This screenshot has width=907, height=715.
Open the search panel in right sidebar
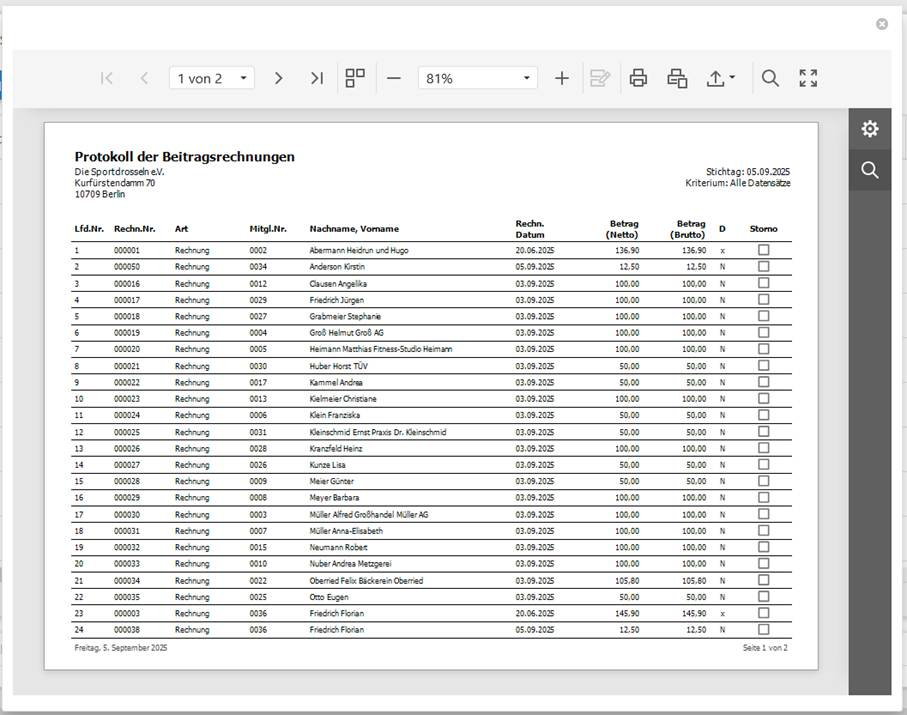(870, 170)
